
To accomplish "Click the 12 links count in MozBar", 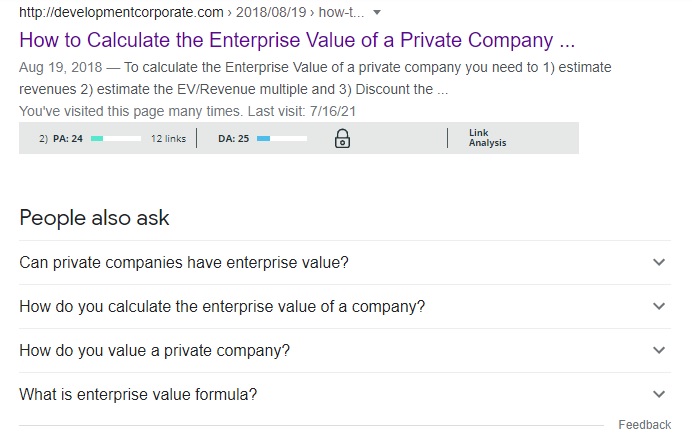I will click(168, 139).
